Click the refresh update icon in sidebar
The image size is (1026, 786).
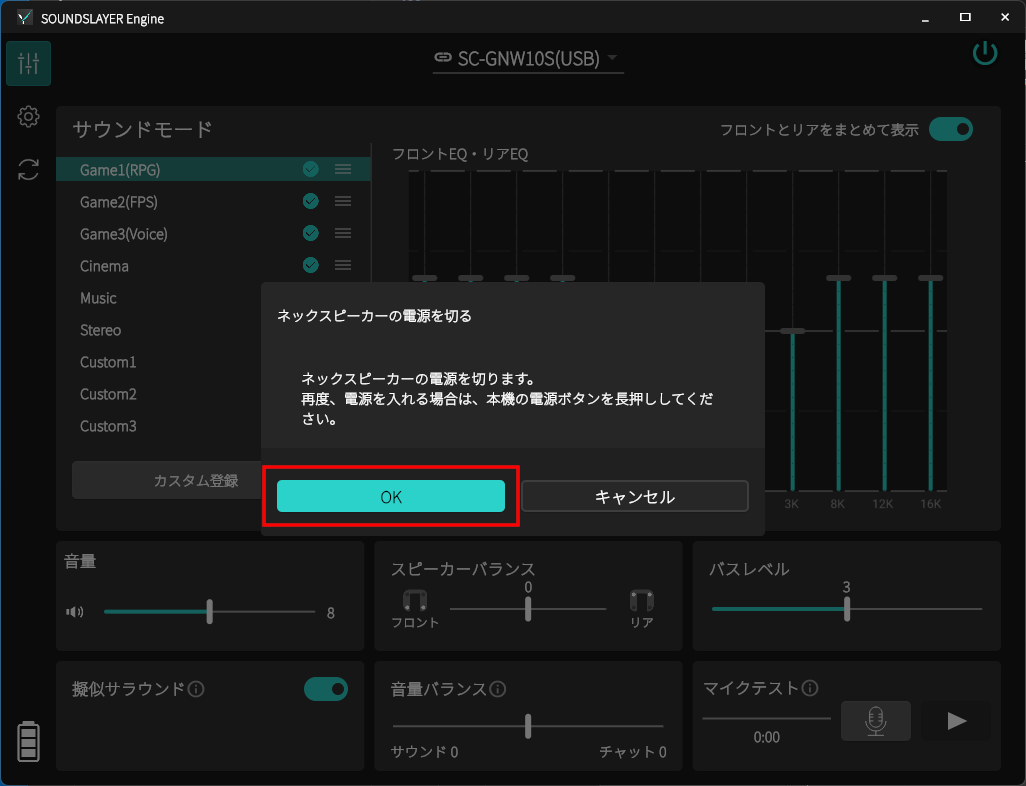coord(28,170)
